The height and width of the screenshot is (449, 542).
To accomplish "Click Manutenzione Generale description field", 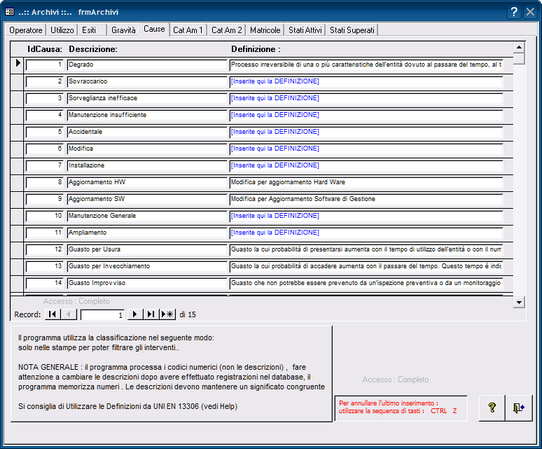I will click(147, 216).
